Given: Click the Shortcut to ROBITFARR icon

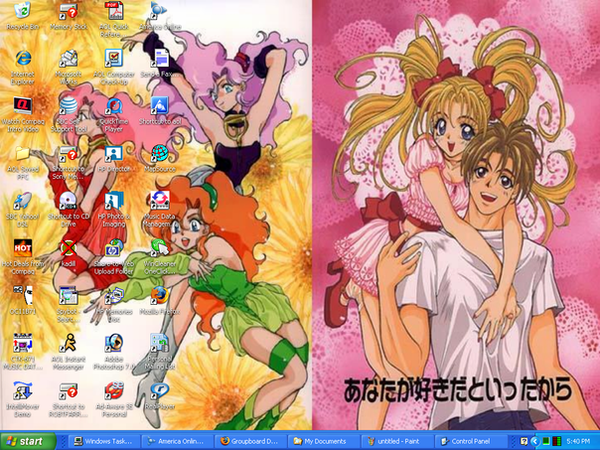Looking at the screenshot, I should click(x=68, y=390).
